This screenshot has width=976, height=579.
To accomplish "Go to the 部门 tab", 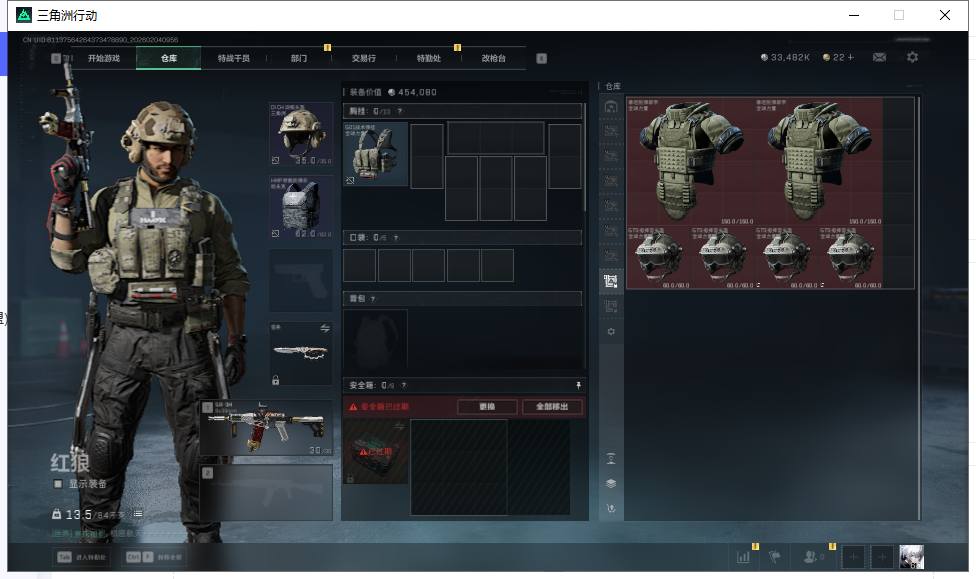I will coord(299,58).
